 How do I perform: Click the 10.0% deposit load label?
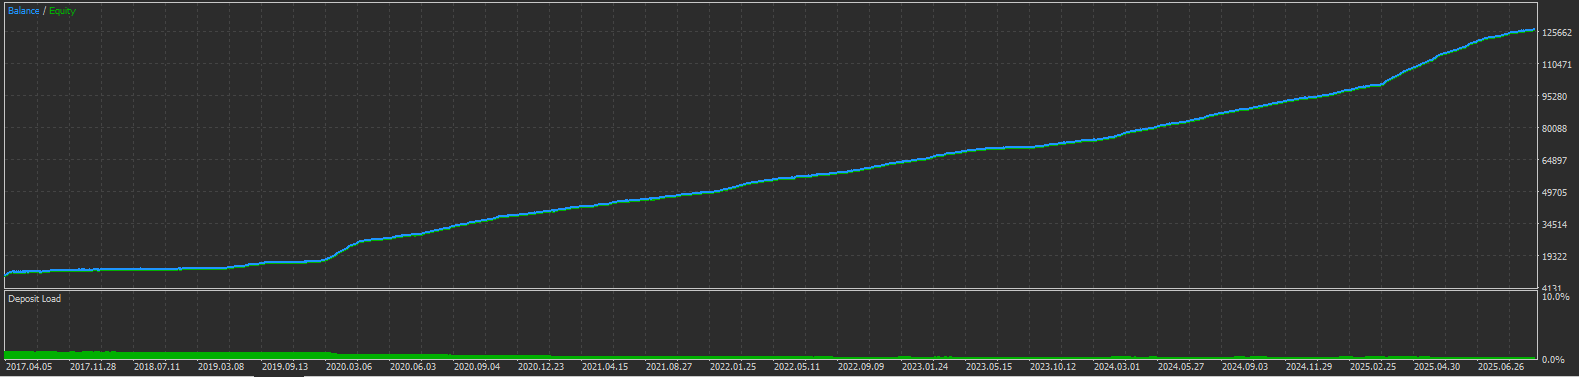[x=1556, y=298]
